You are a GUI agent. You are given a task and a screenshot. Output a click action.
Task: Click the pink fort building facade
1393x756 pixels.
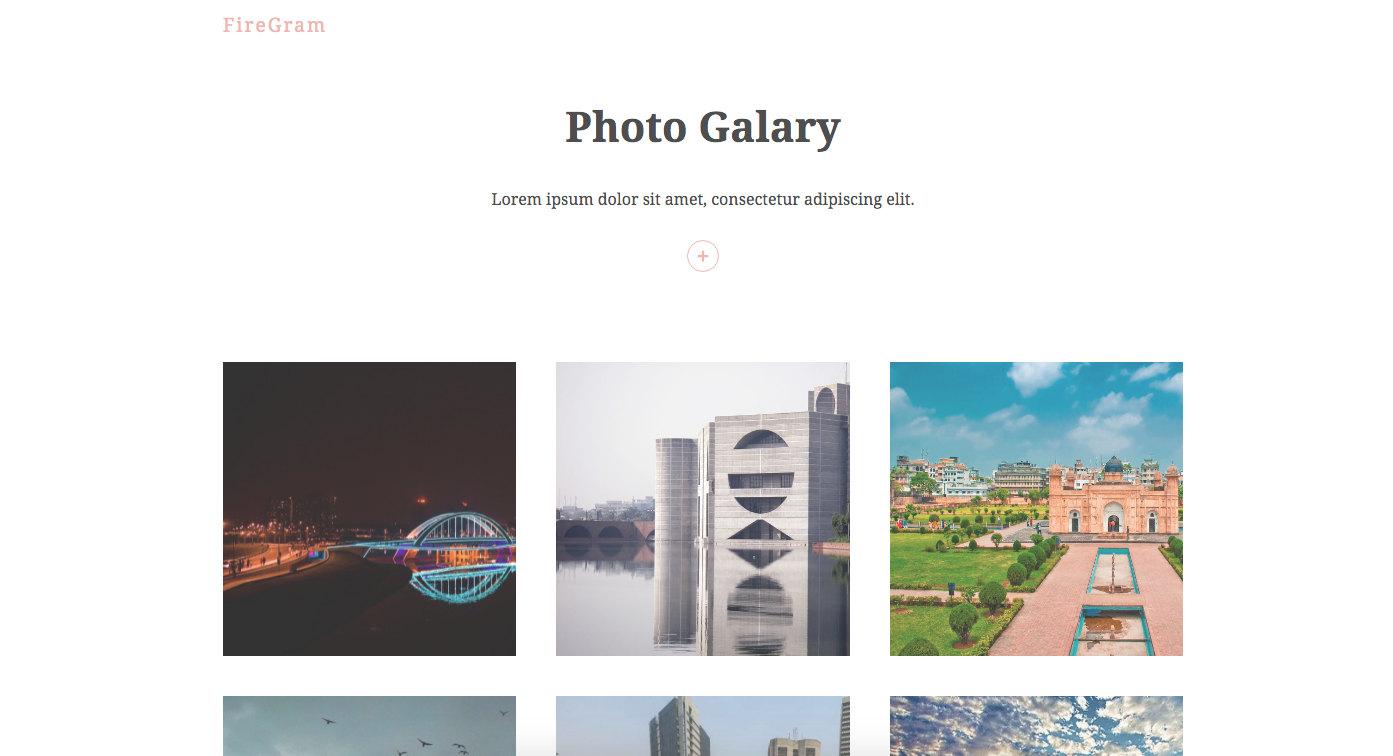pyautogui.click(x=1113, y=498)
